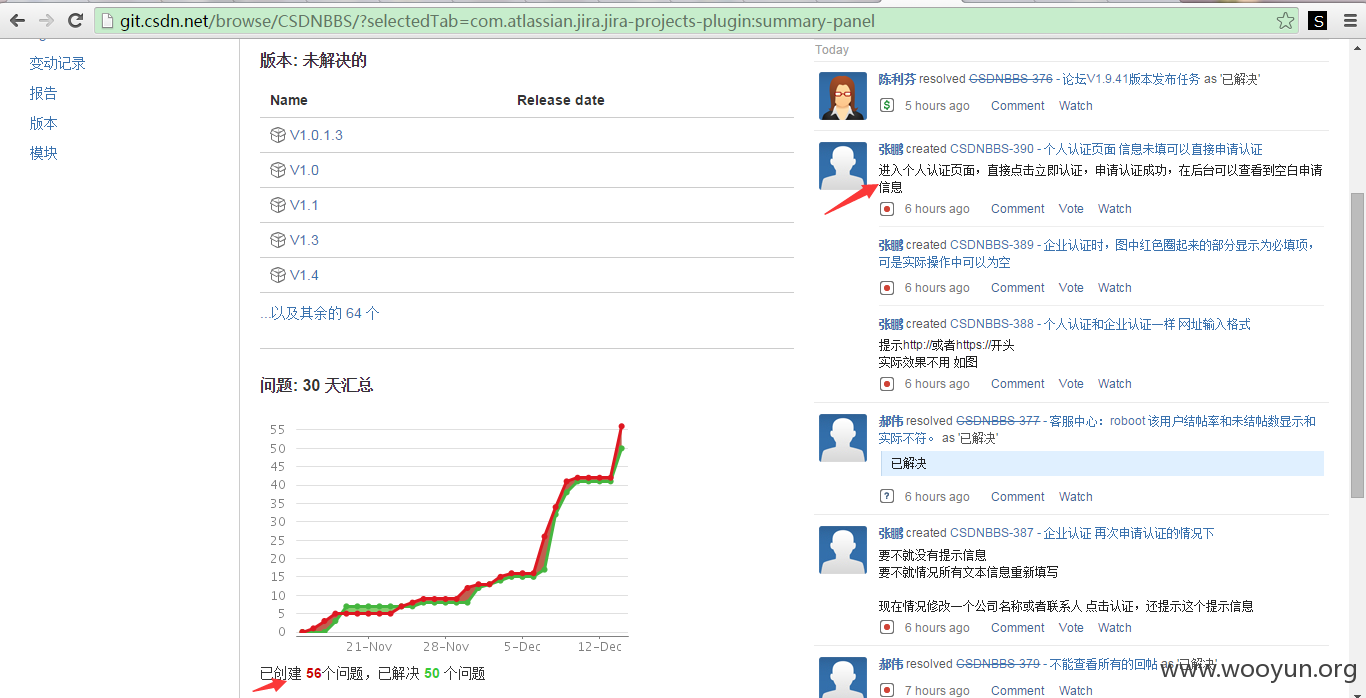The width and height of the screenshot is (1366, 698).
Task: Watch issue CSDNBBS-388
Action: pos(1114,384)
